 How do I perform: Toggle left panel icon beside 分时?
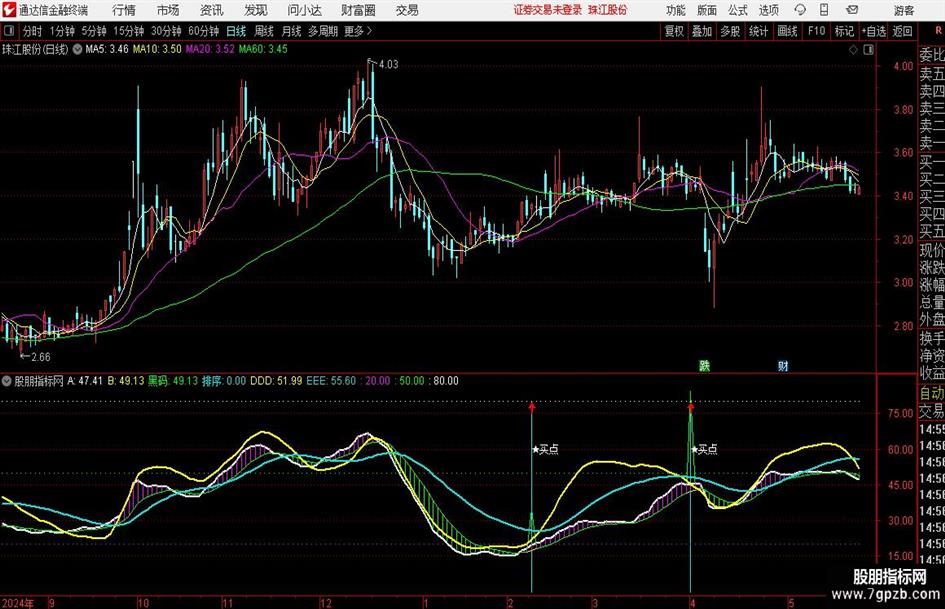coord(10,31)
